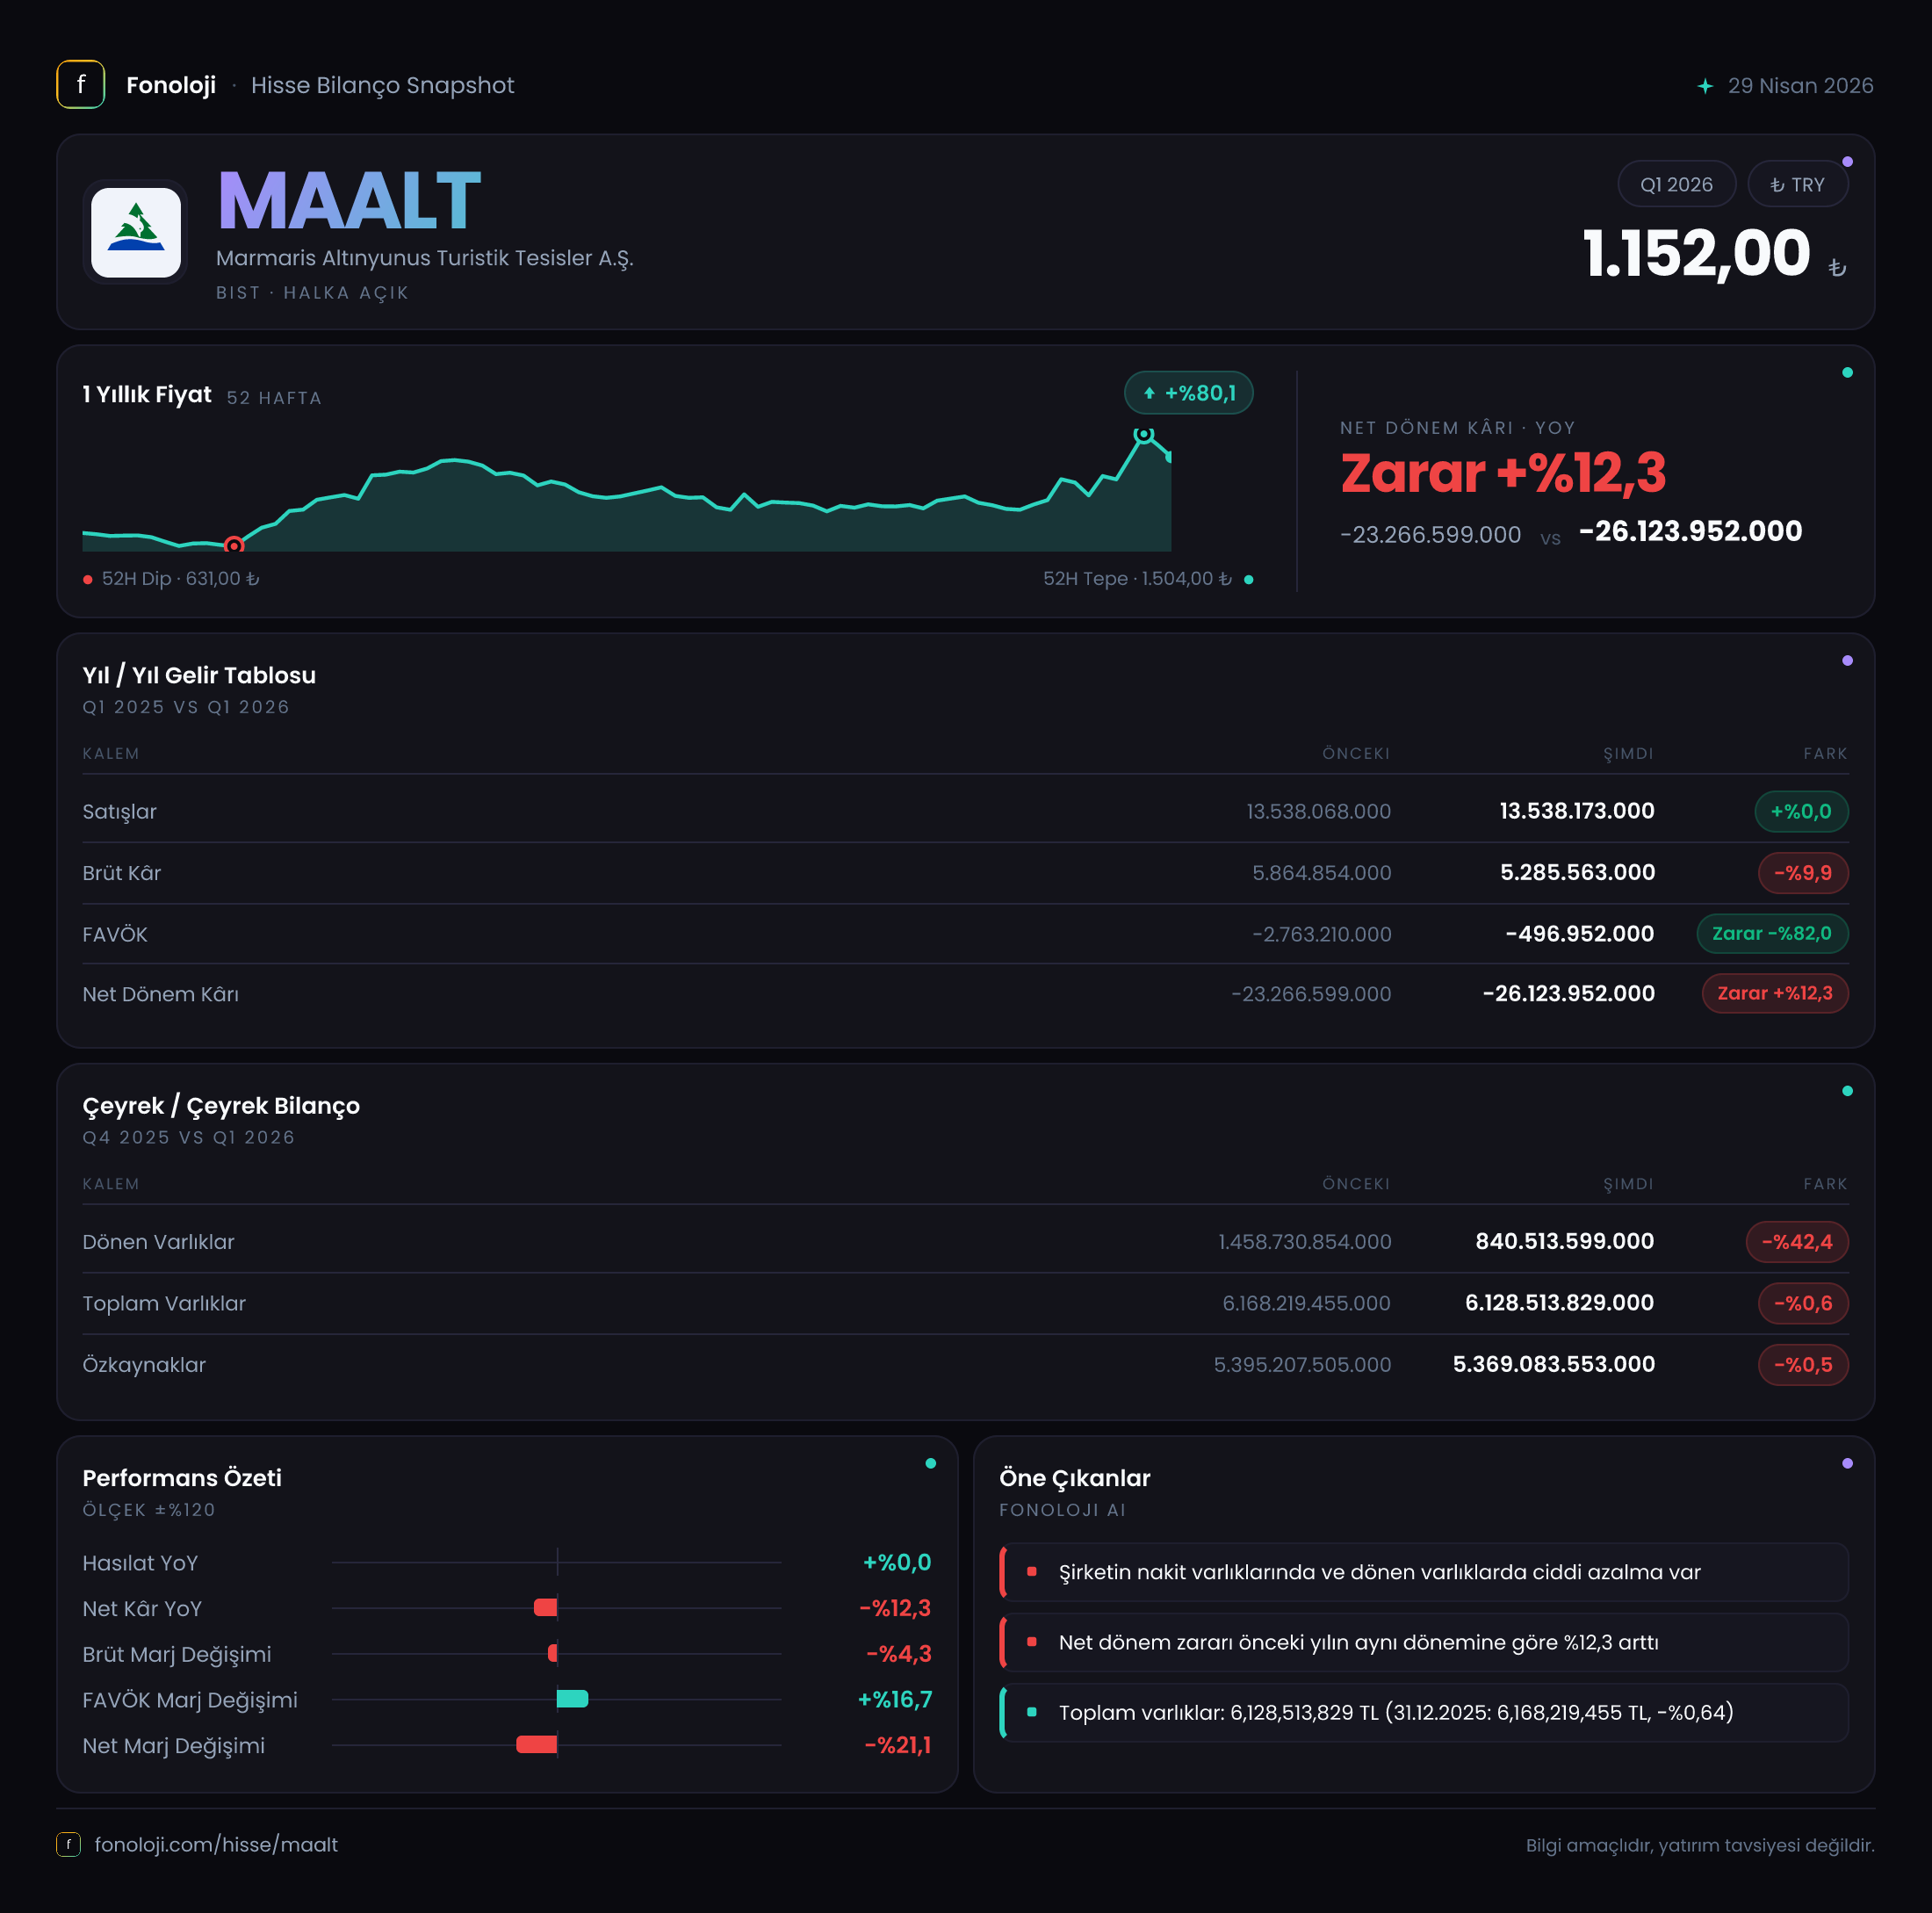Click the current price 1.152,00
The image size is (1932, 1913).
1696,253
